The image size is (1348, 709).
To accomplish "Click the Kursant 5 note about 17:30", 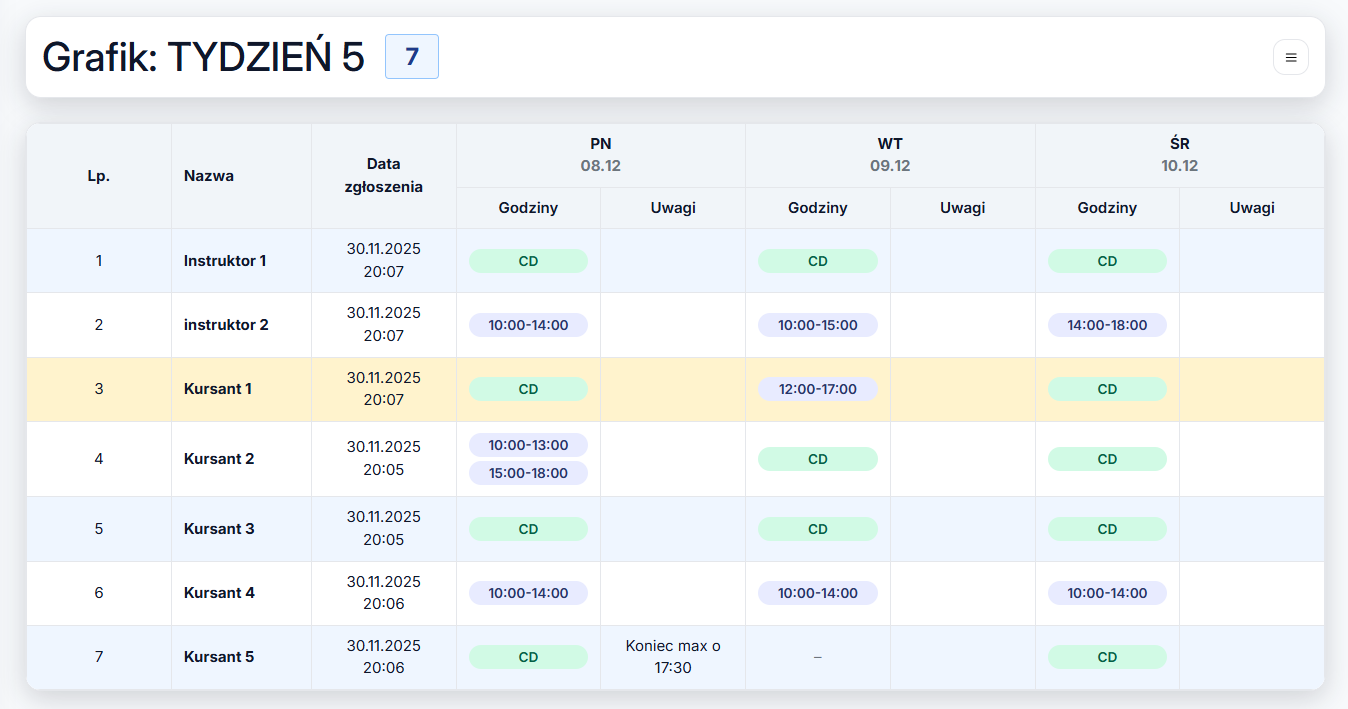I will coord(672,657).
